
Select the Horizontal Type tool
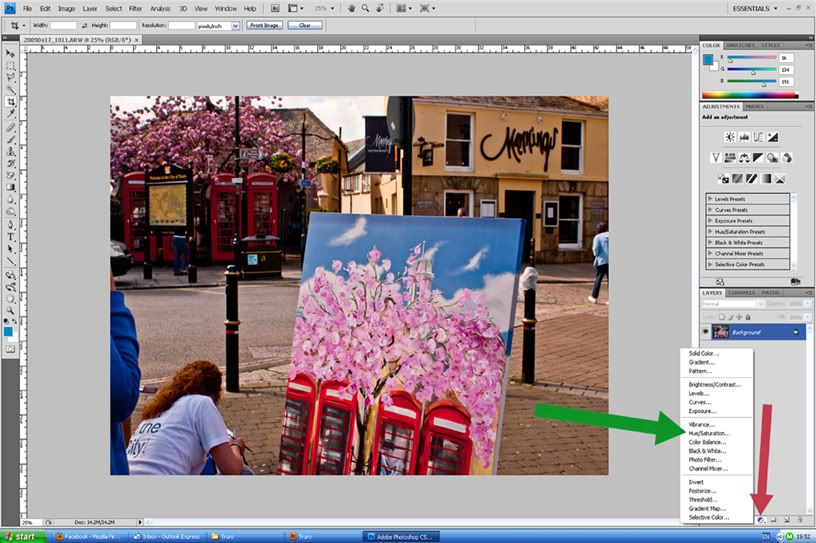10,237
